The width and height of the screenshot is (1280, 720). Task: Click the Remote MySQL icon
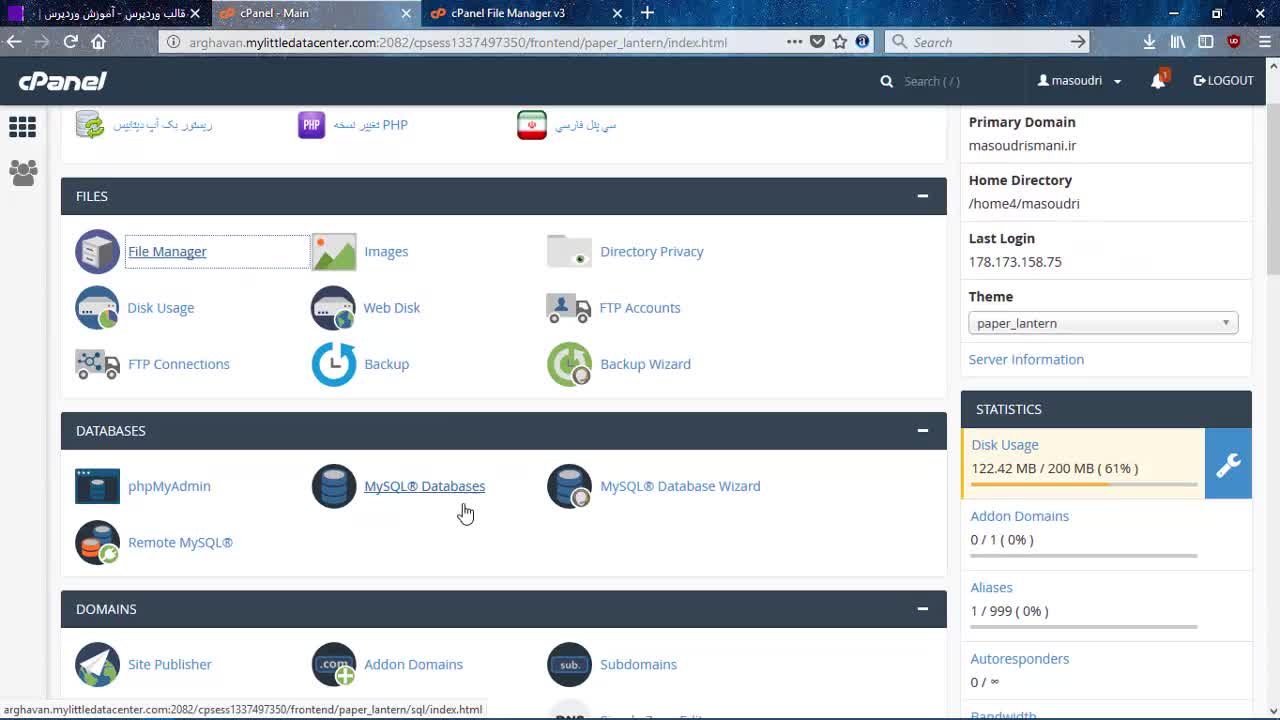click(x=97, y=543)
